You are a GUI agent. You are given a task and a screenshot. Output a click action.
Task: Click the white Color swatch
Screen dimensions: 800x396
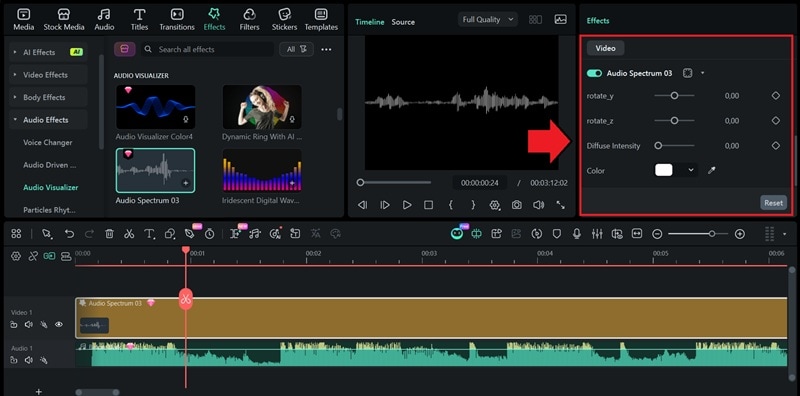pos(663,170)
